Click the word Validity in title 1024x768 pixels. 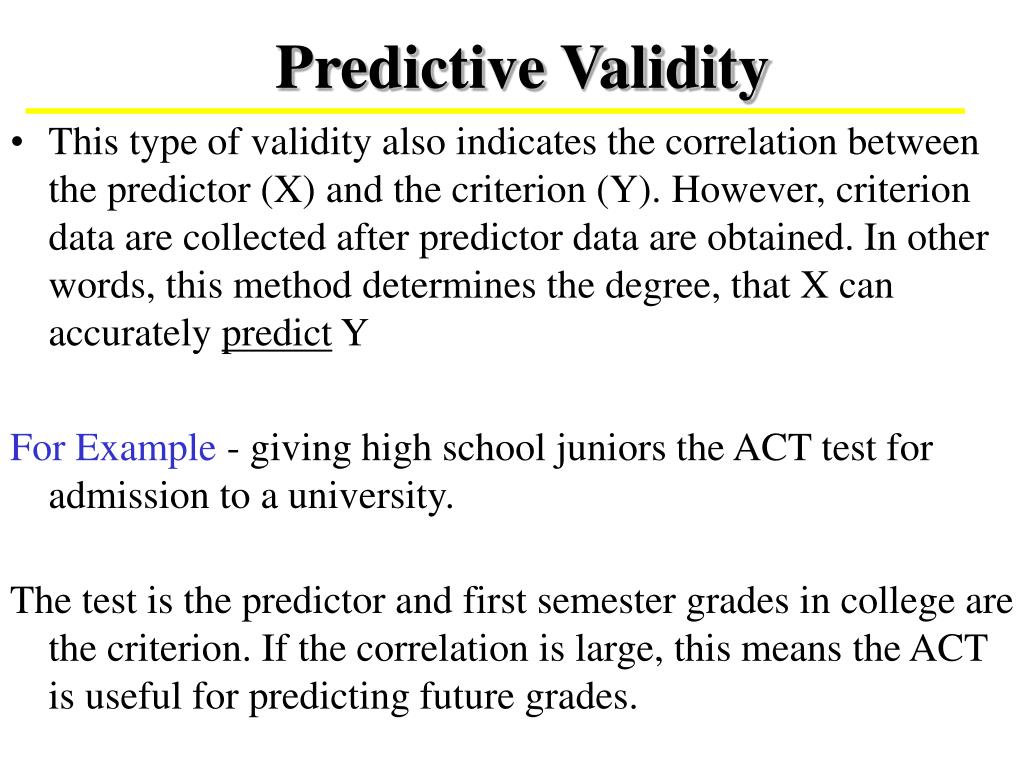pos(665,70)
